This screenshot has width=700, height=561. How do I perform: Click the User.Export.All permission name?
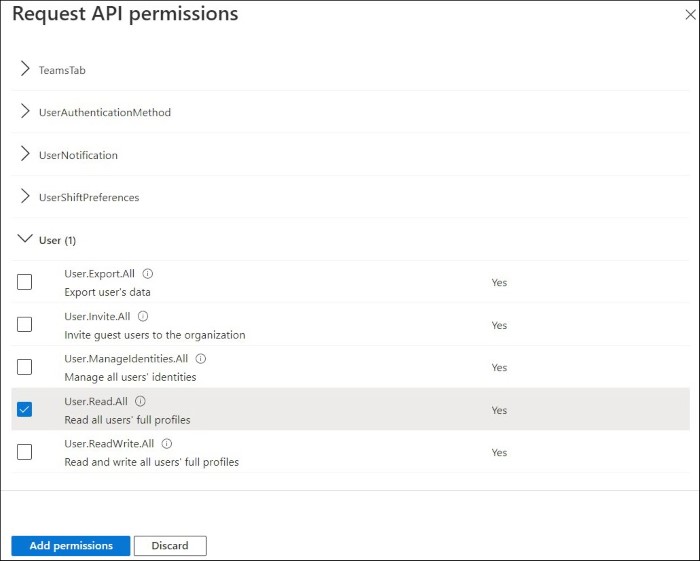[99, 274]
